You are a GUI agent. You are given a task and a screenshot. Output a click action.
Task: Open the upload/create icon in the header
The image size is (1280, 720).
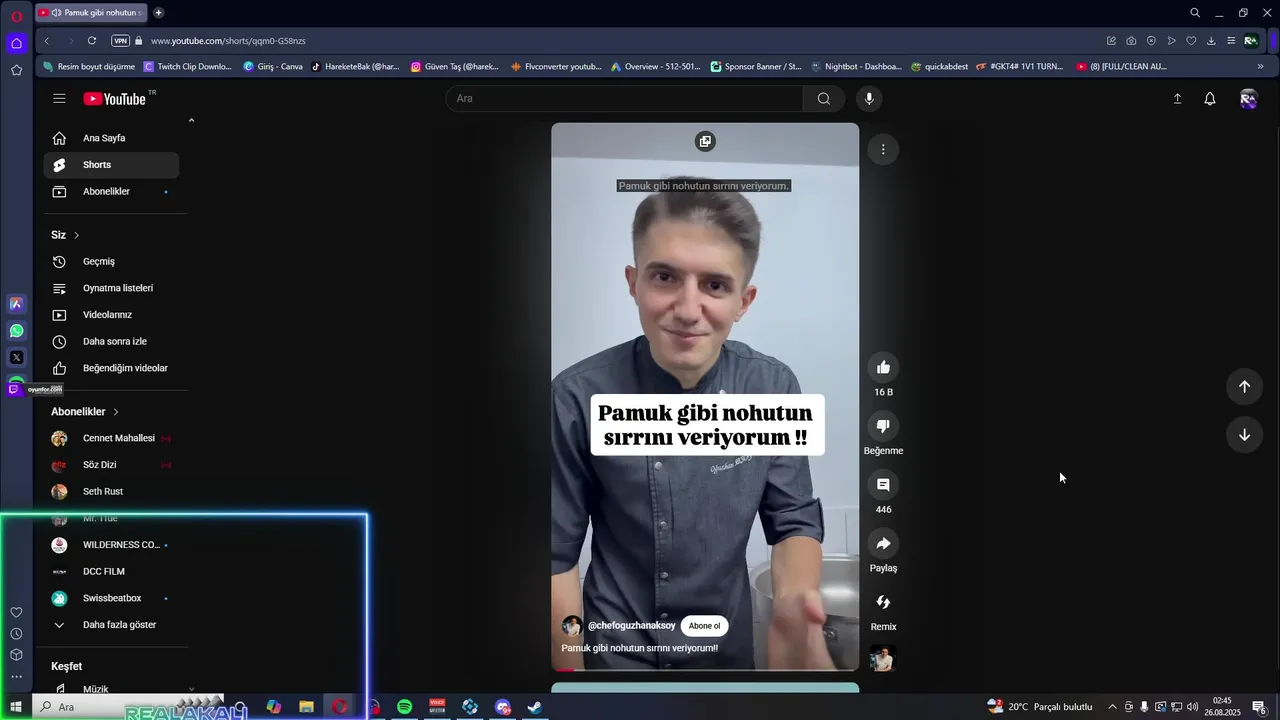(1177, 98)
